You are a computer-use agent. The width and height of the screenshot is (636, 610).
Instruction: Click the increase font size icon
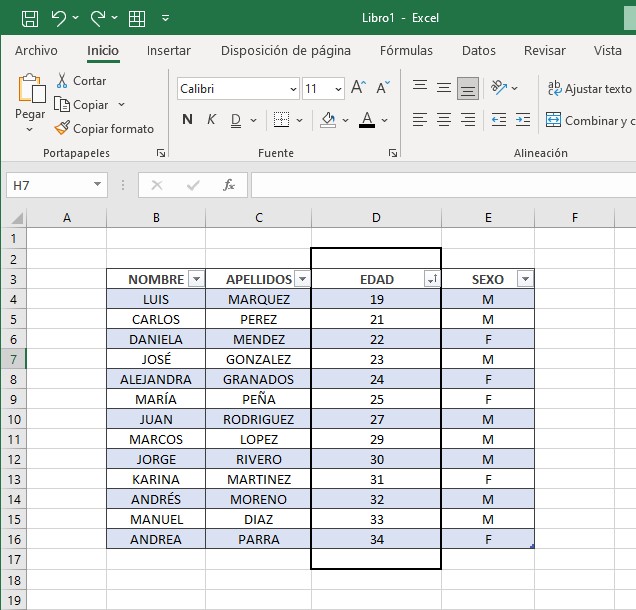pyautogui.click(x=359, y=88)
